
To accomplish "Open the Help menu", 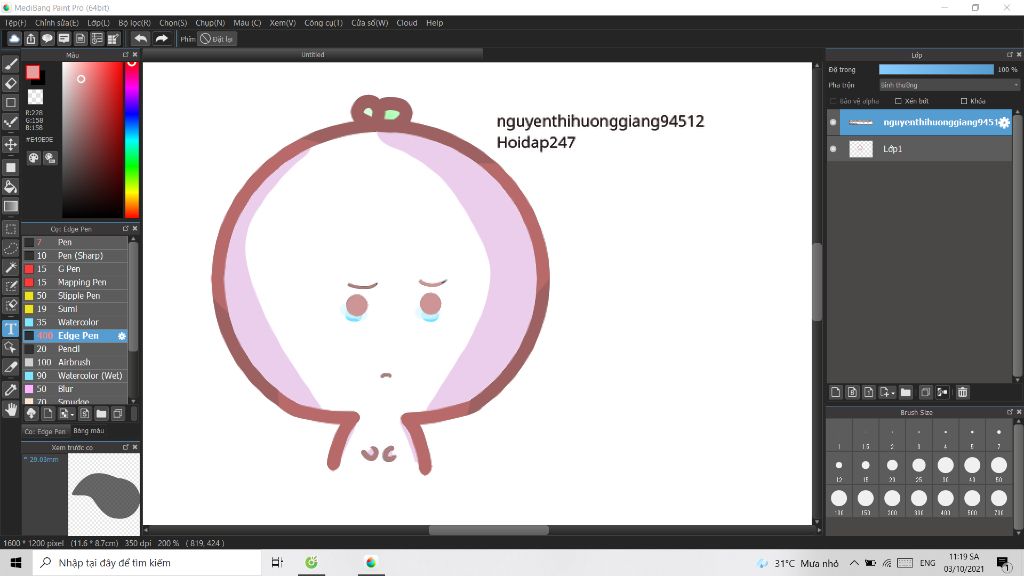I will 435,23.
